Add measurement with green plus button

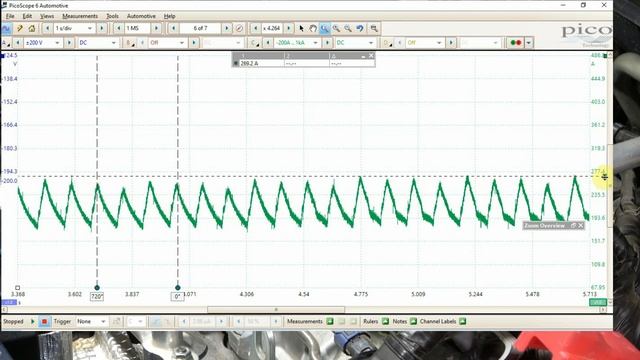pos(330,322)
